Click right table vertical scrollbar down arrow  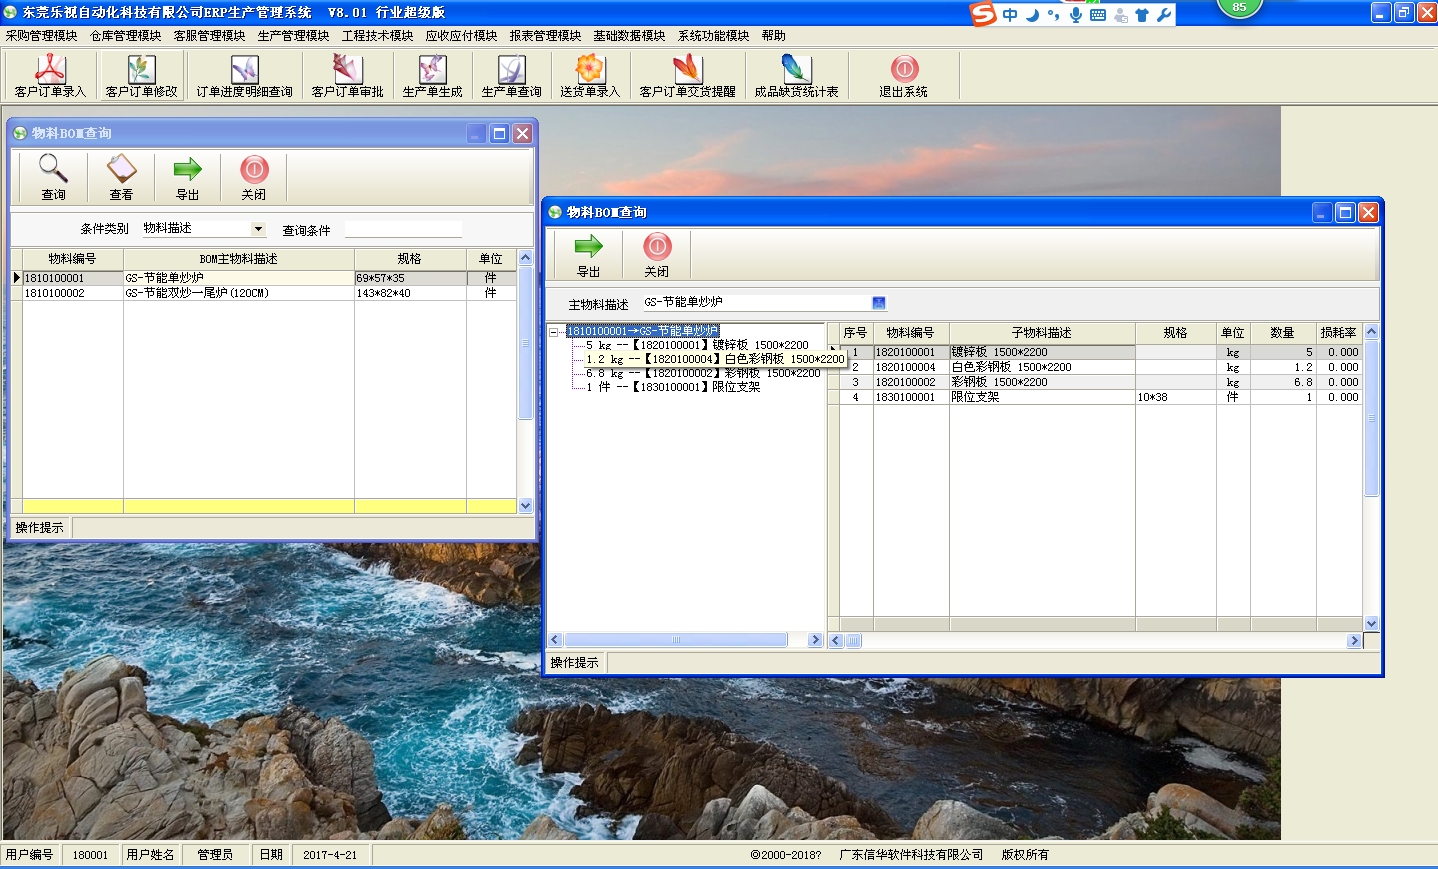point(1371,624)
